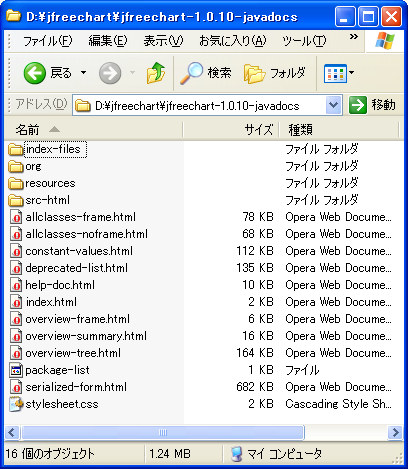Click the greyed-out forward arrow button
408x469 pixels.
(110, 73)
